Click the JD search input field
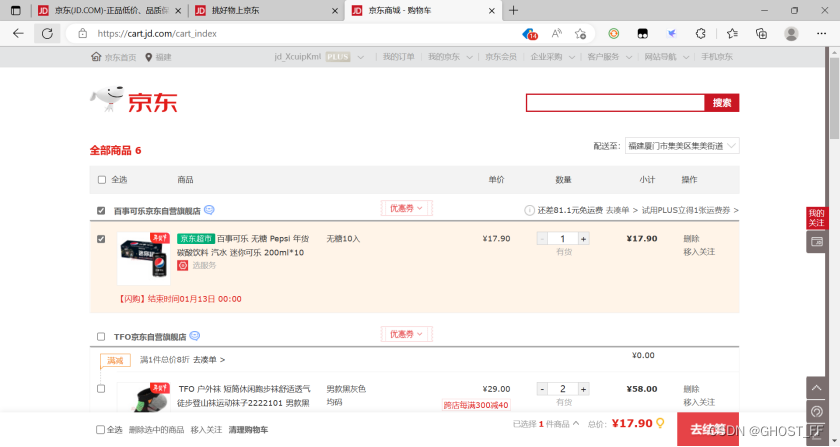This screenshot has height=447, width=840. (x=615, y=103)
